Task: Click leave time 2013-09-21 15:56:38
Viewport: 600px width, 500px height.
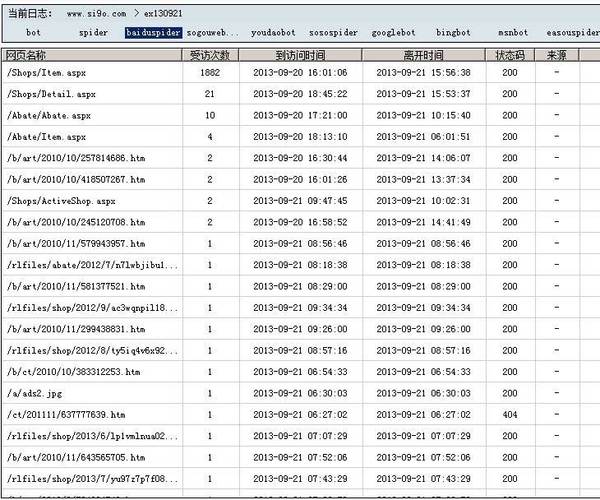Action: 424,72
